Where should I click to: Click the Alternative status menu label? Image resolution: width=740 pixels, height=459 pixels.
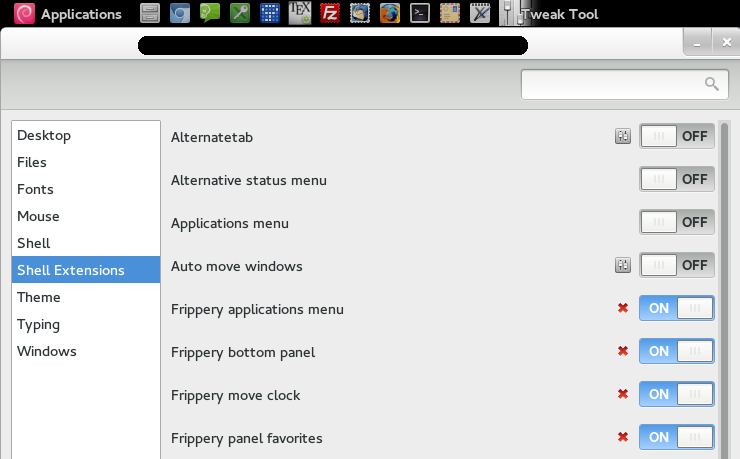(x=249, y=180)
